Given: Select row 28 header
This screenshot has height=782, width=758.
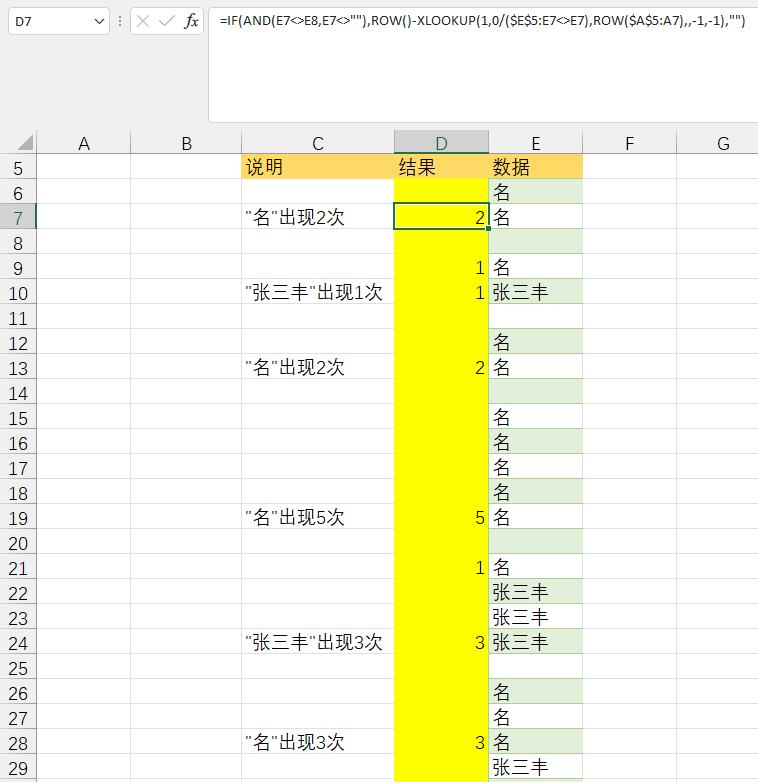Looking at the screenshot, I should coord(18,742).
